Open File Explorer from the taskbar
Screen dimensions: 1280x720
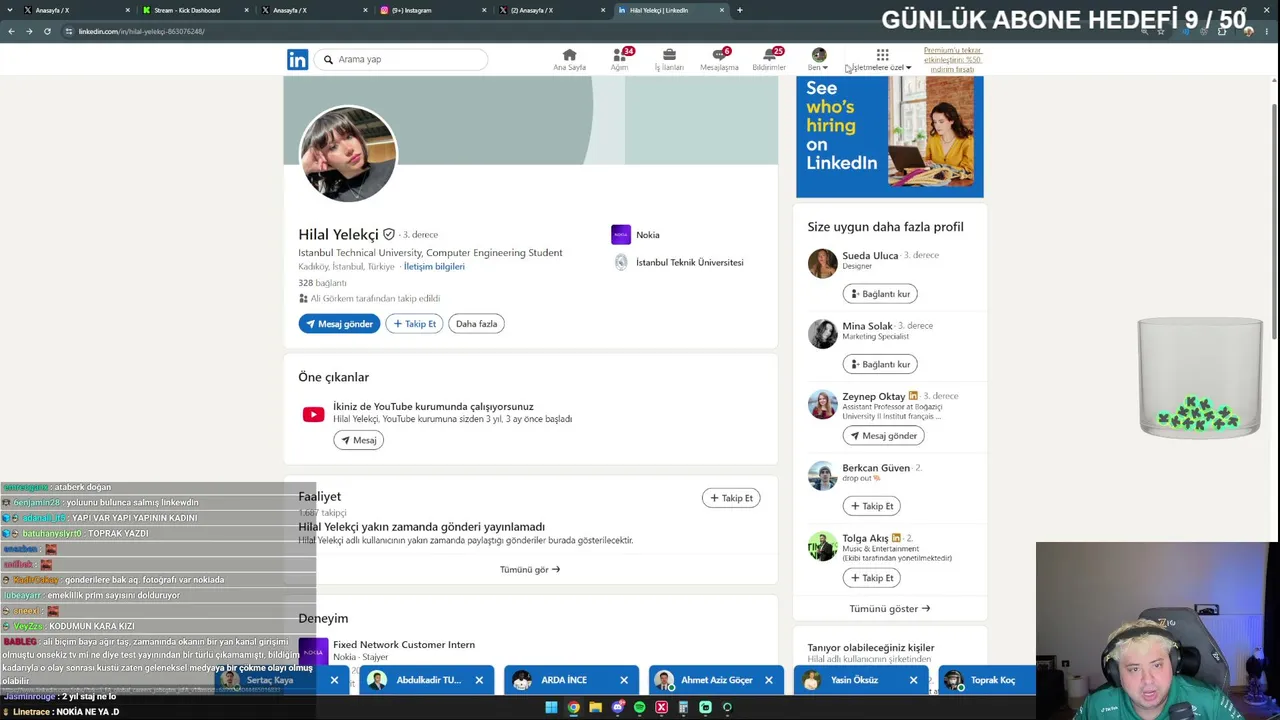(x=595, y=708)
